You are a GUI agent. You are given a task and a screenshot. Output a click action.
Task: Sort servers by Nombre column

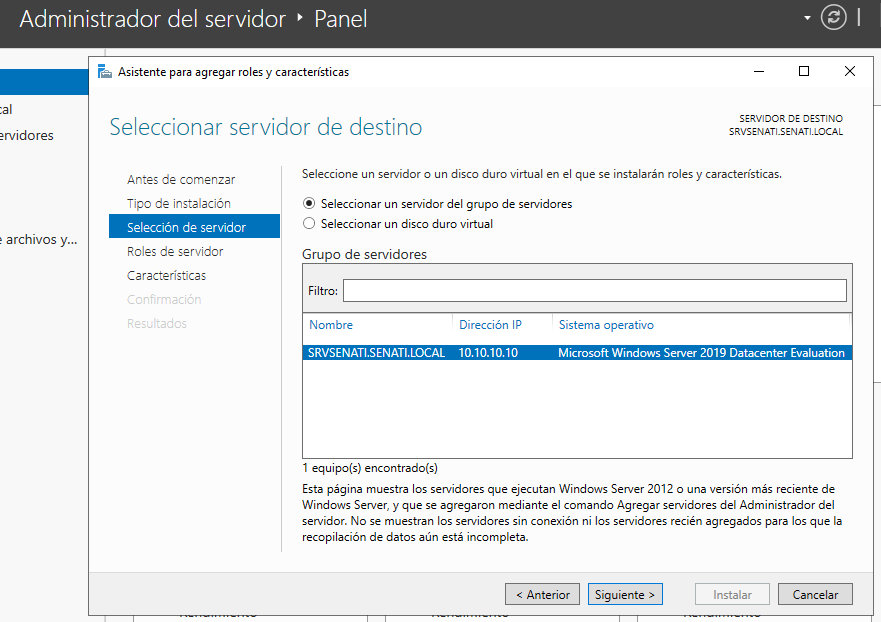[331, 325]
